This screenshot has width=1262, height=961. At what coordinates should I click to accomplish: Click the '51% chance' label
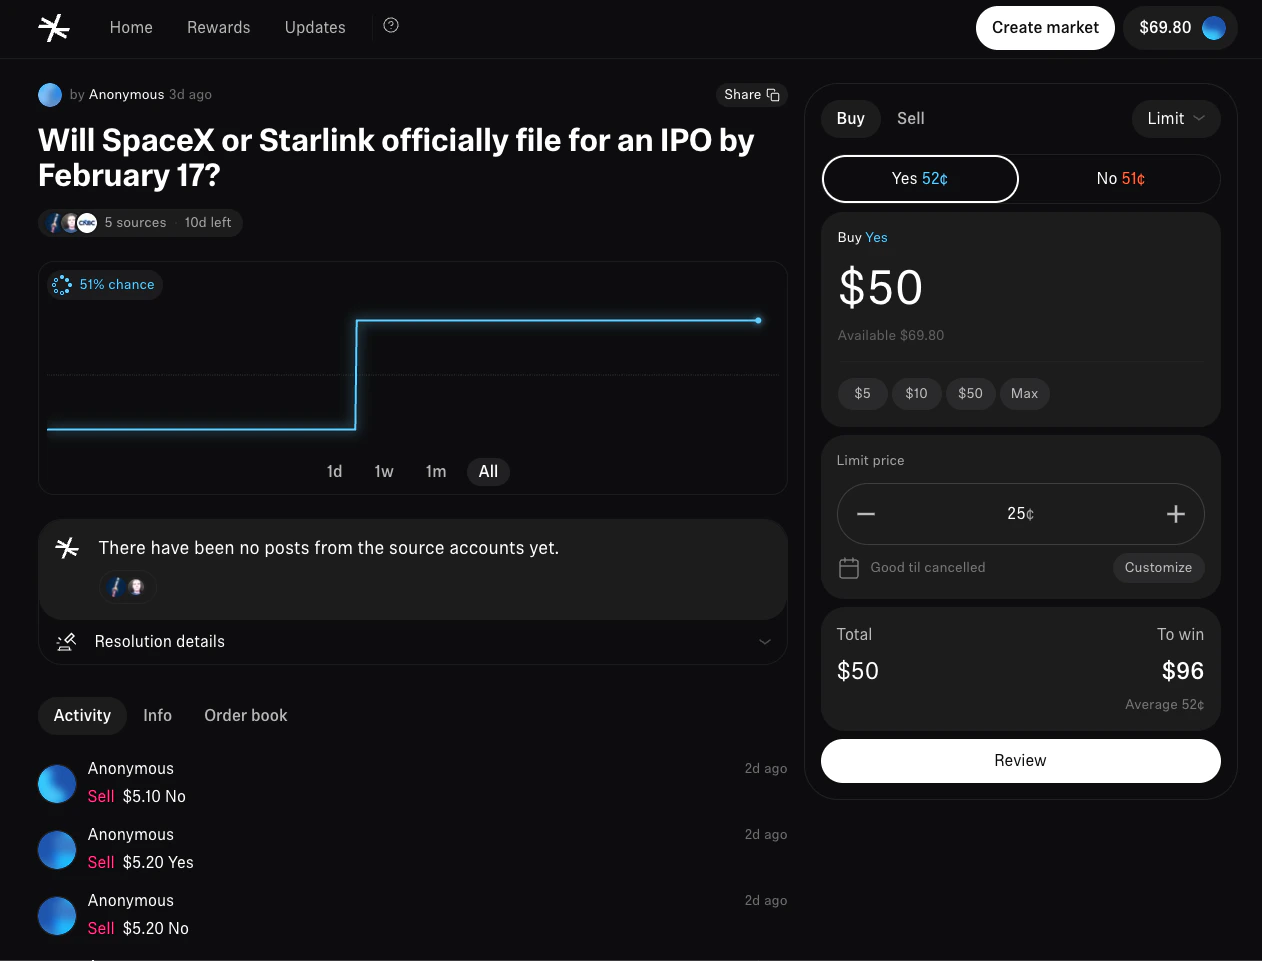point(117,285)
